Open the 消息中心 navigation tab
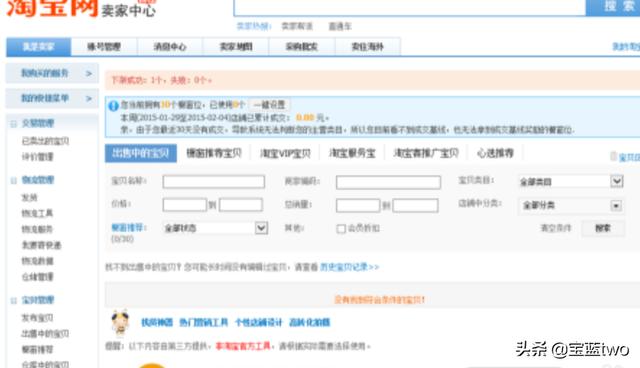This screenshot has height=368, width=640. (170, 47)
